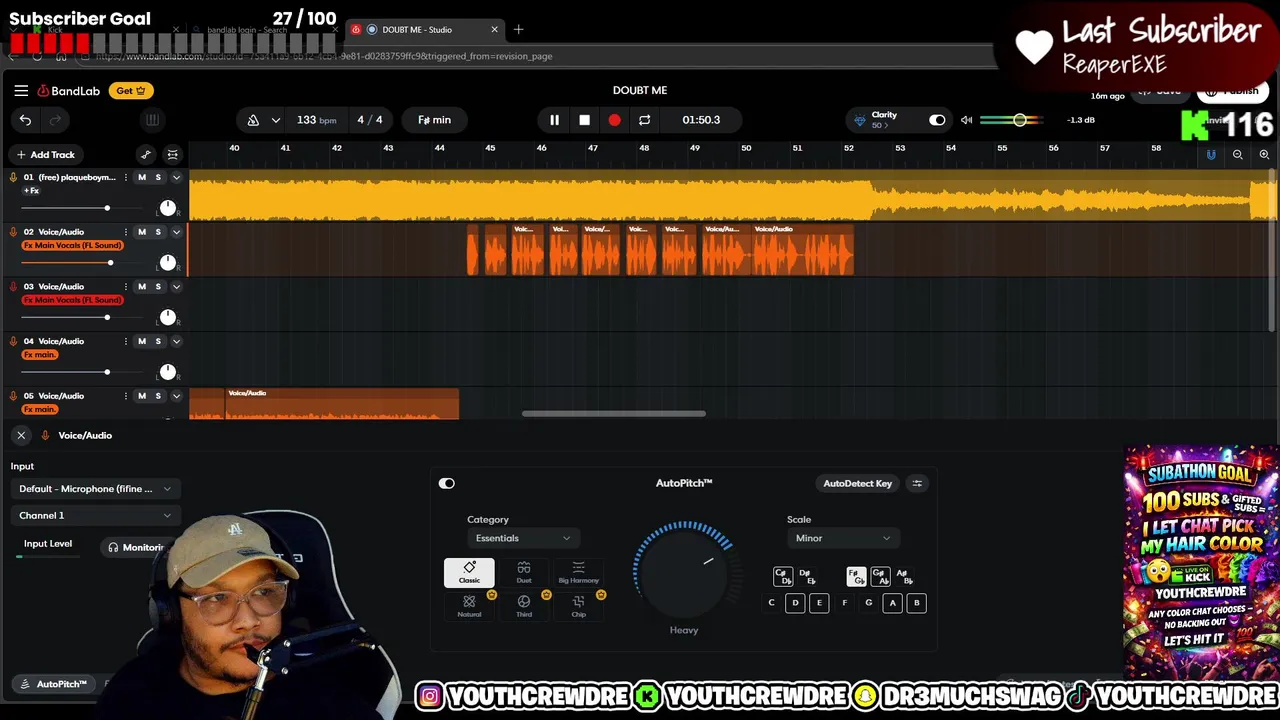This screenshot has height=720, width=1280.
Task: Solo track 01 plaqueboymax
Action: click(x=157, y=177)
